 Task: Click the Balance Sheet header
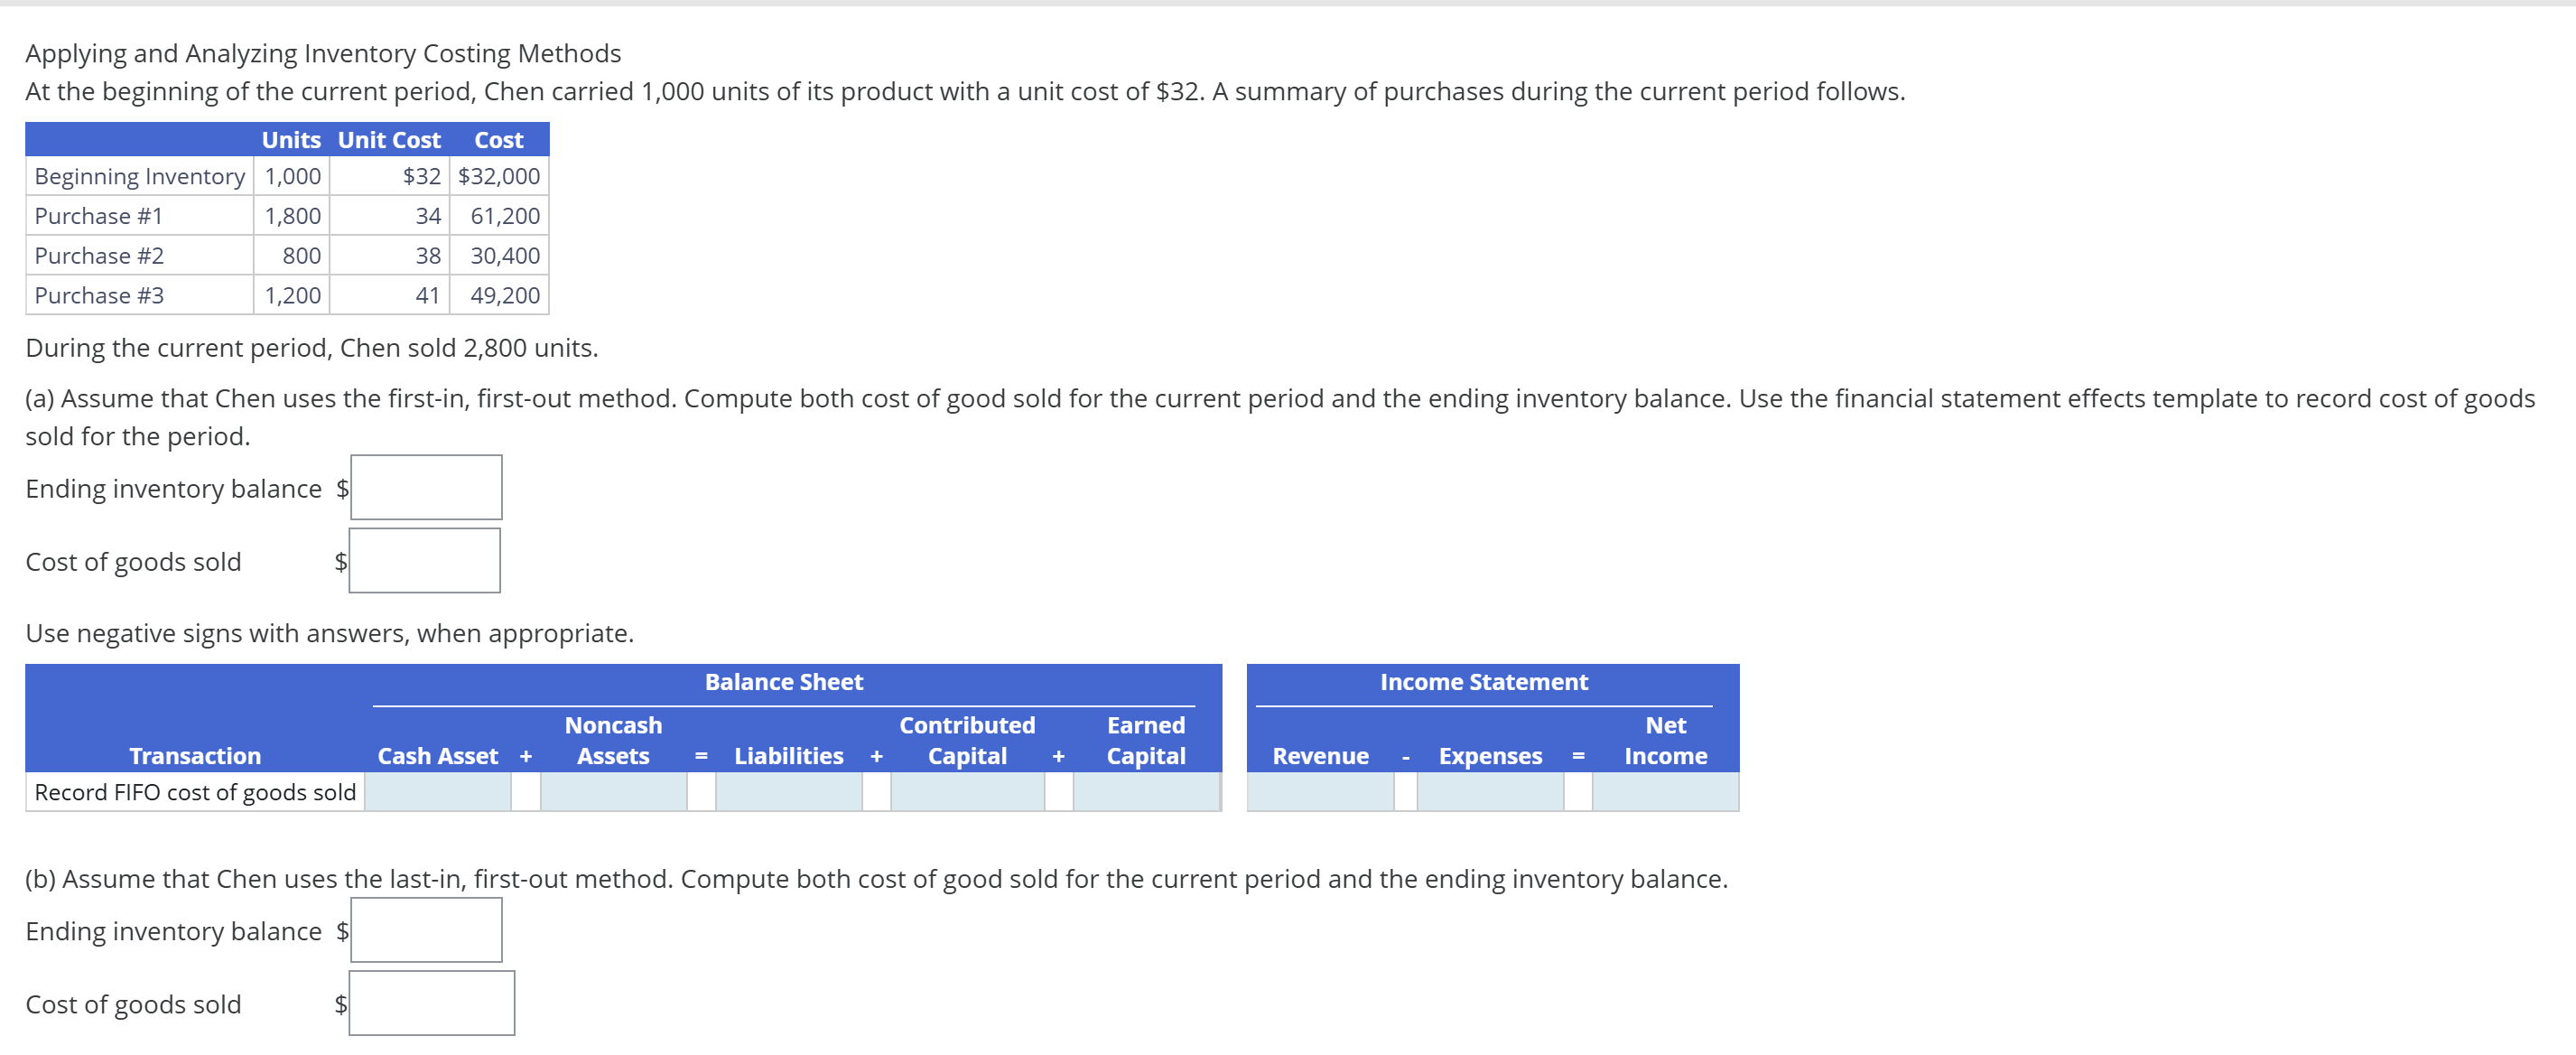tap(784, 681)
